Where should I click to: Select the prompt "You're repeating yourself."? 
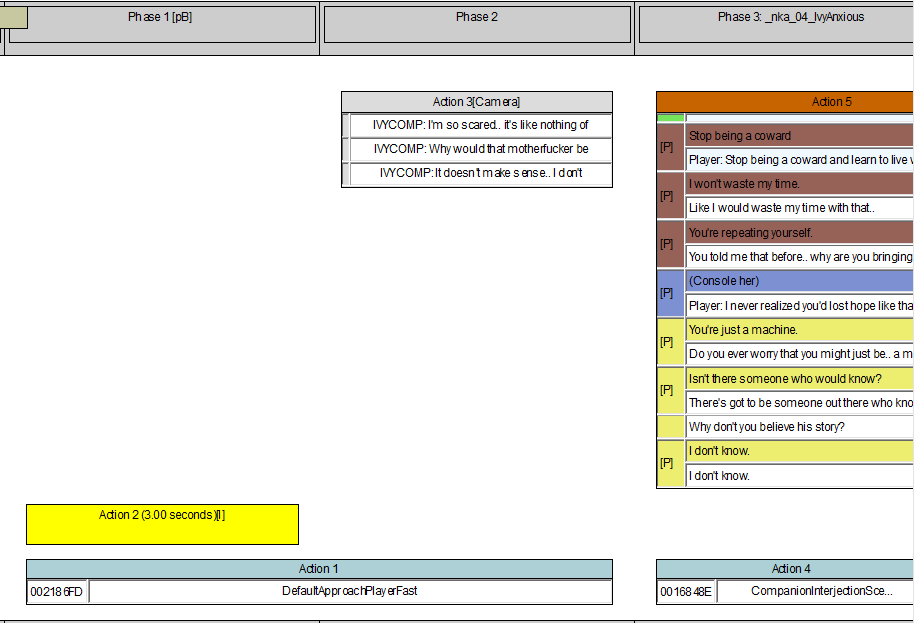[799, 233]
